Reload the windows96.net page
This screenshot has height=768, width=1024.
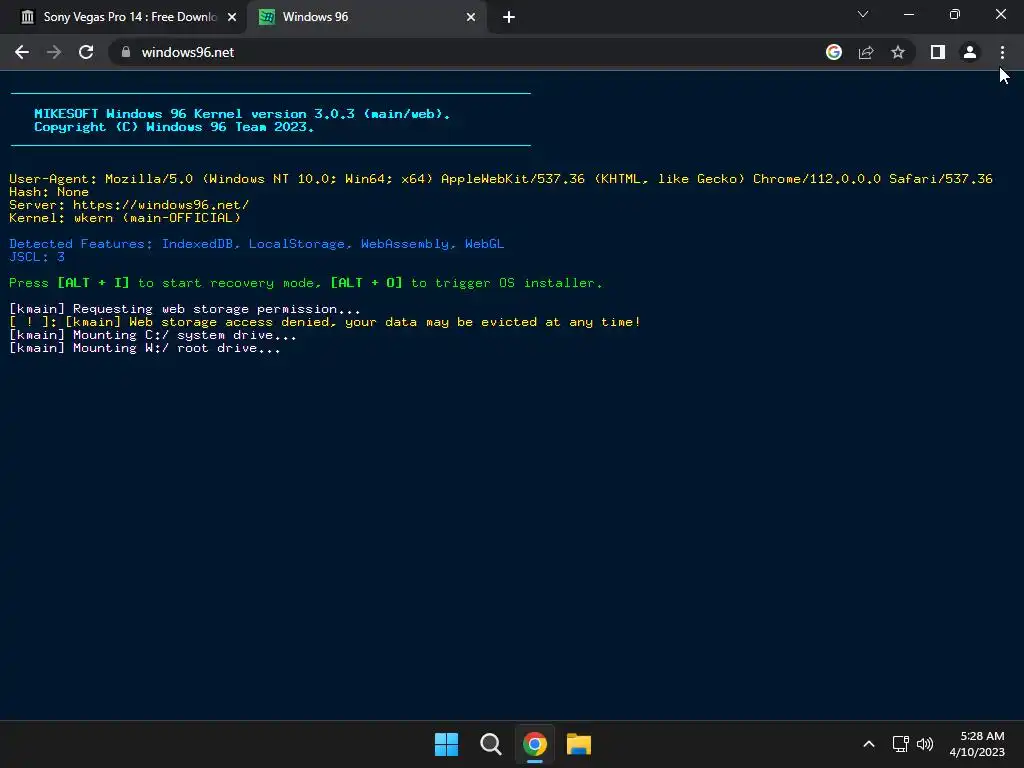[86, 52]
